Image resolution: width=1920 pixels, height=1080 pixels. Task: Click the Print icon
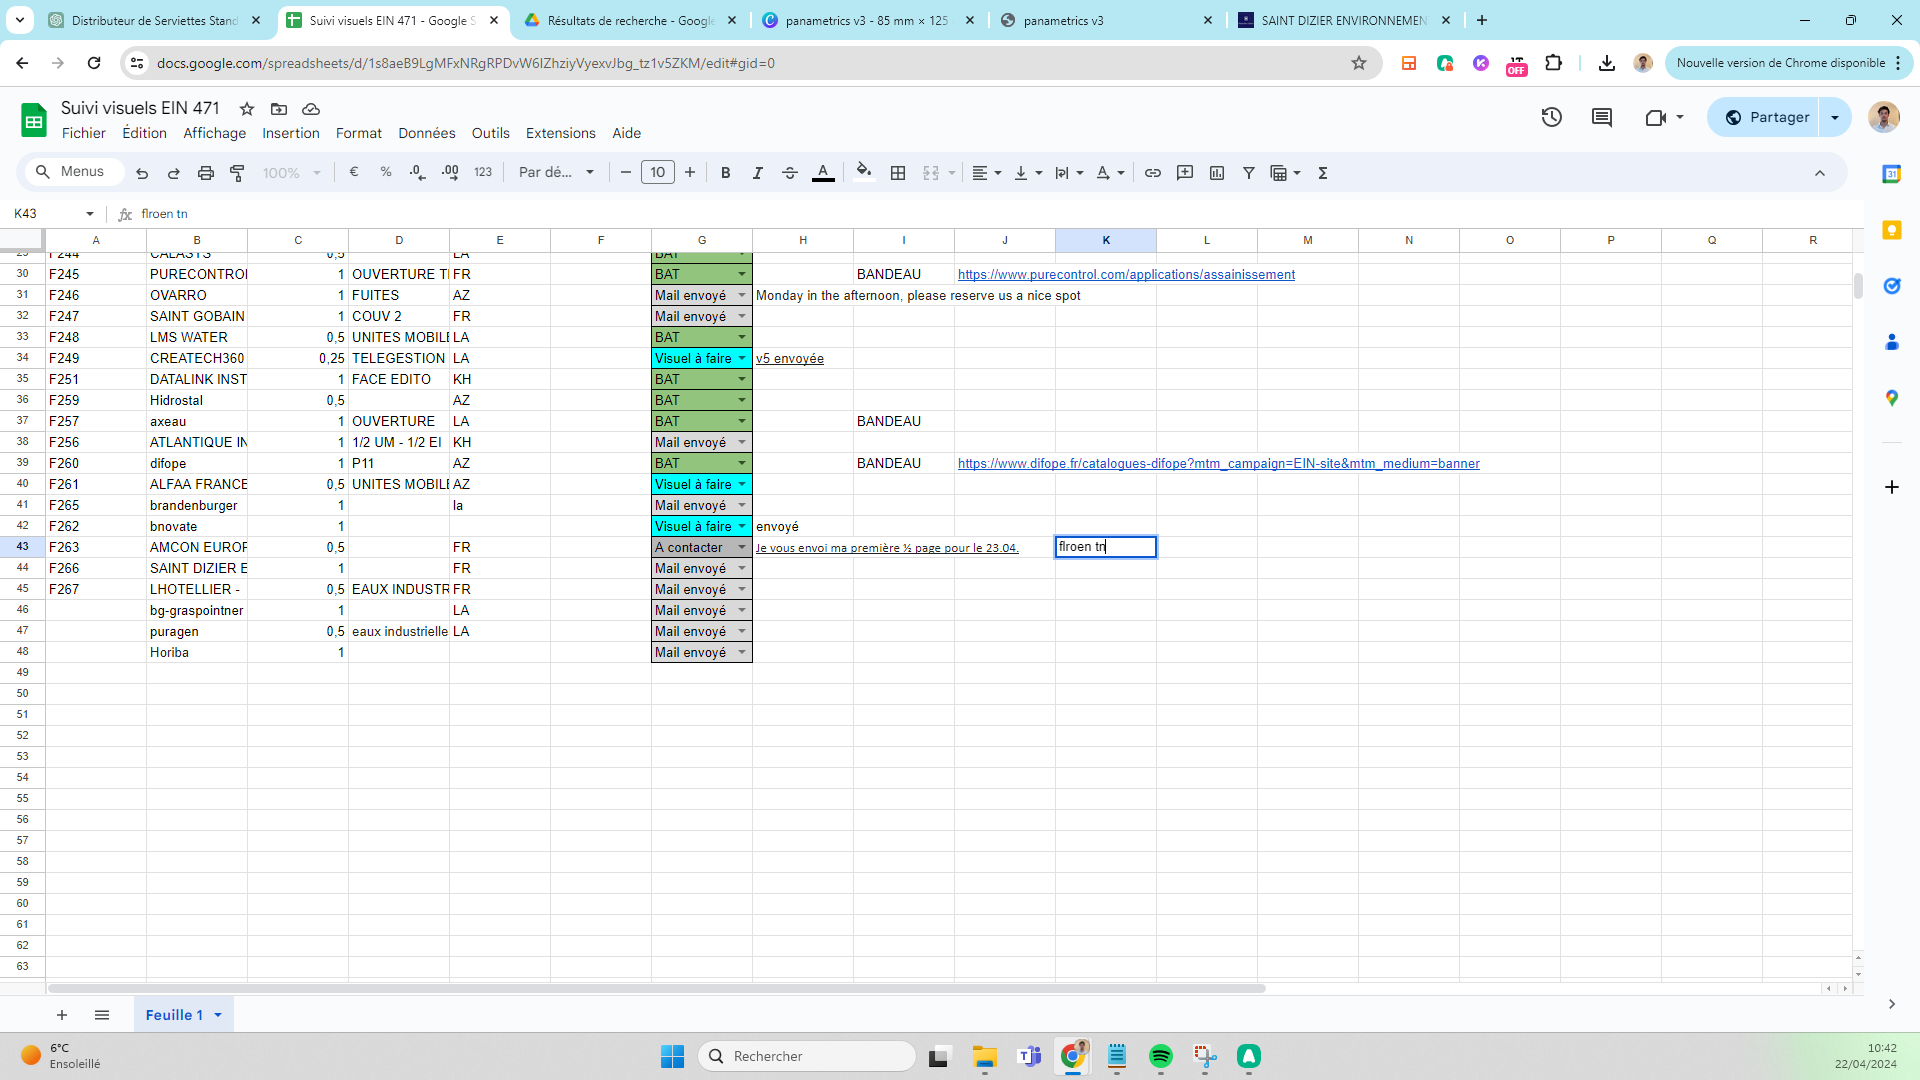[206, 173]
